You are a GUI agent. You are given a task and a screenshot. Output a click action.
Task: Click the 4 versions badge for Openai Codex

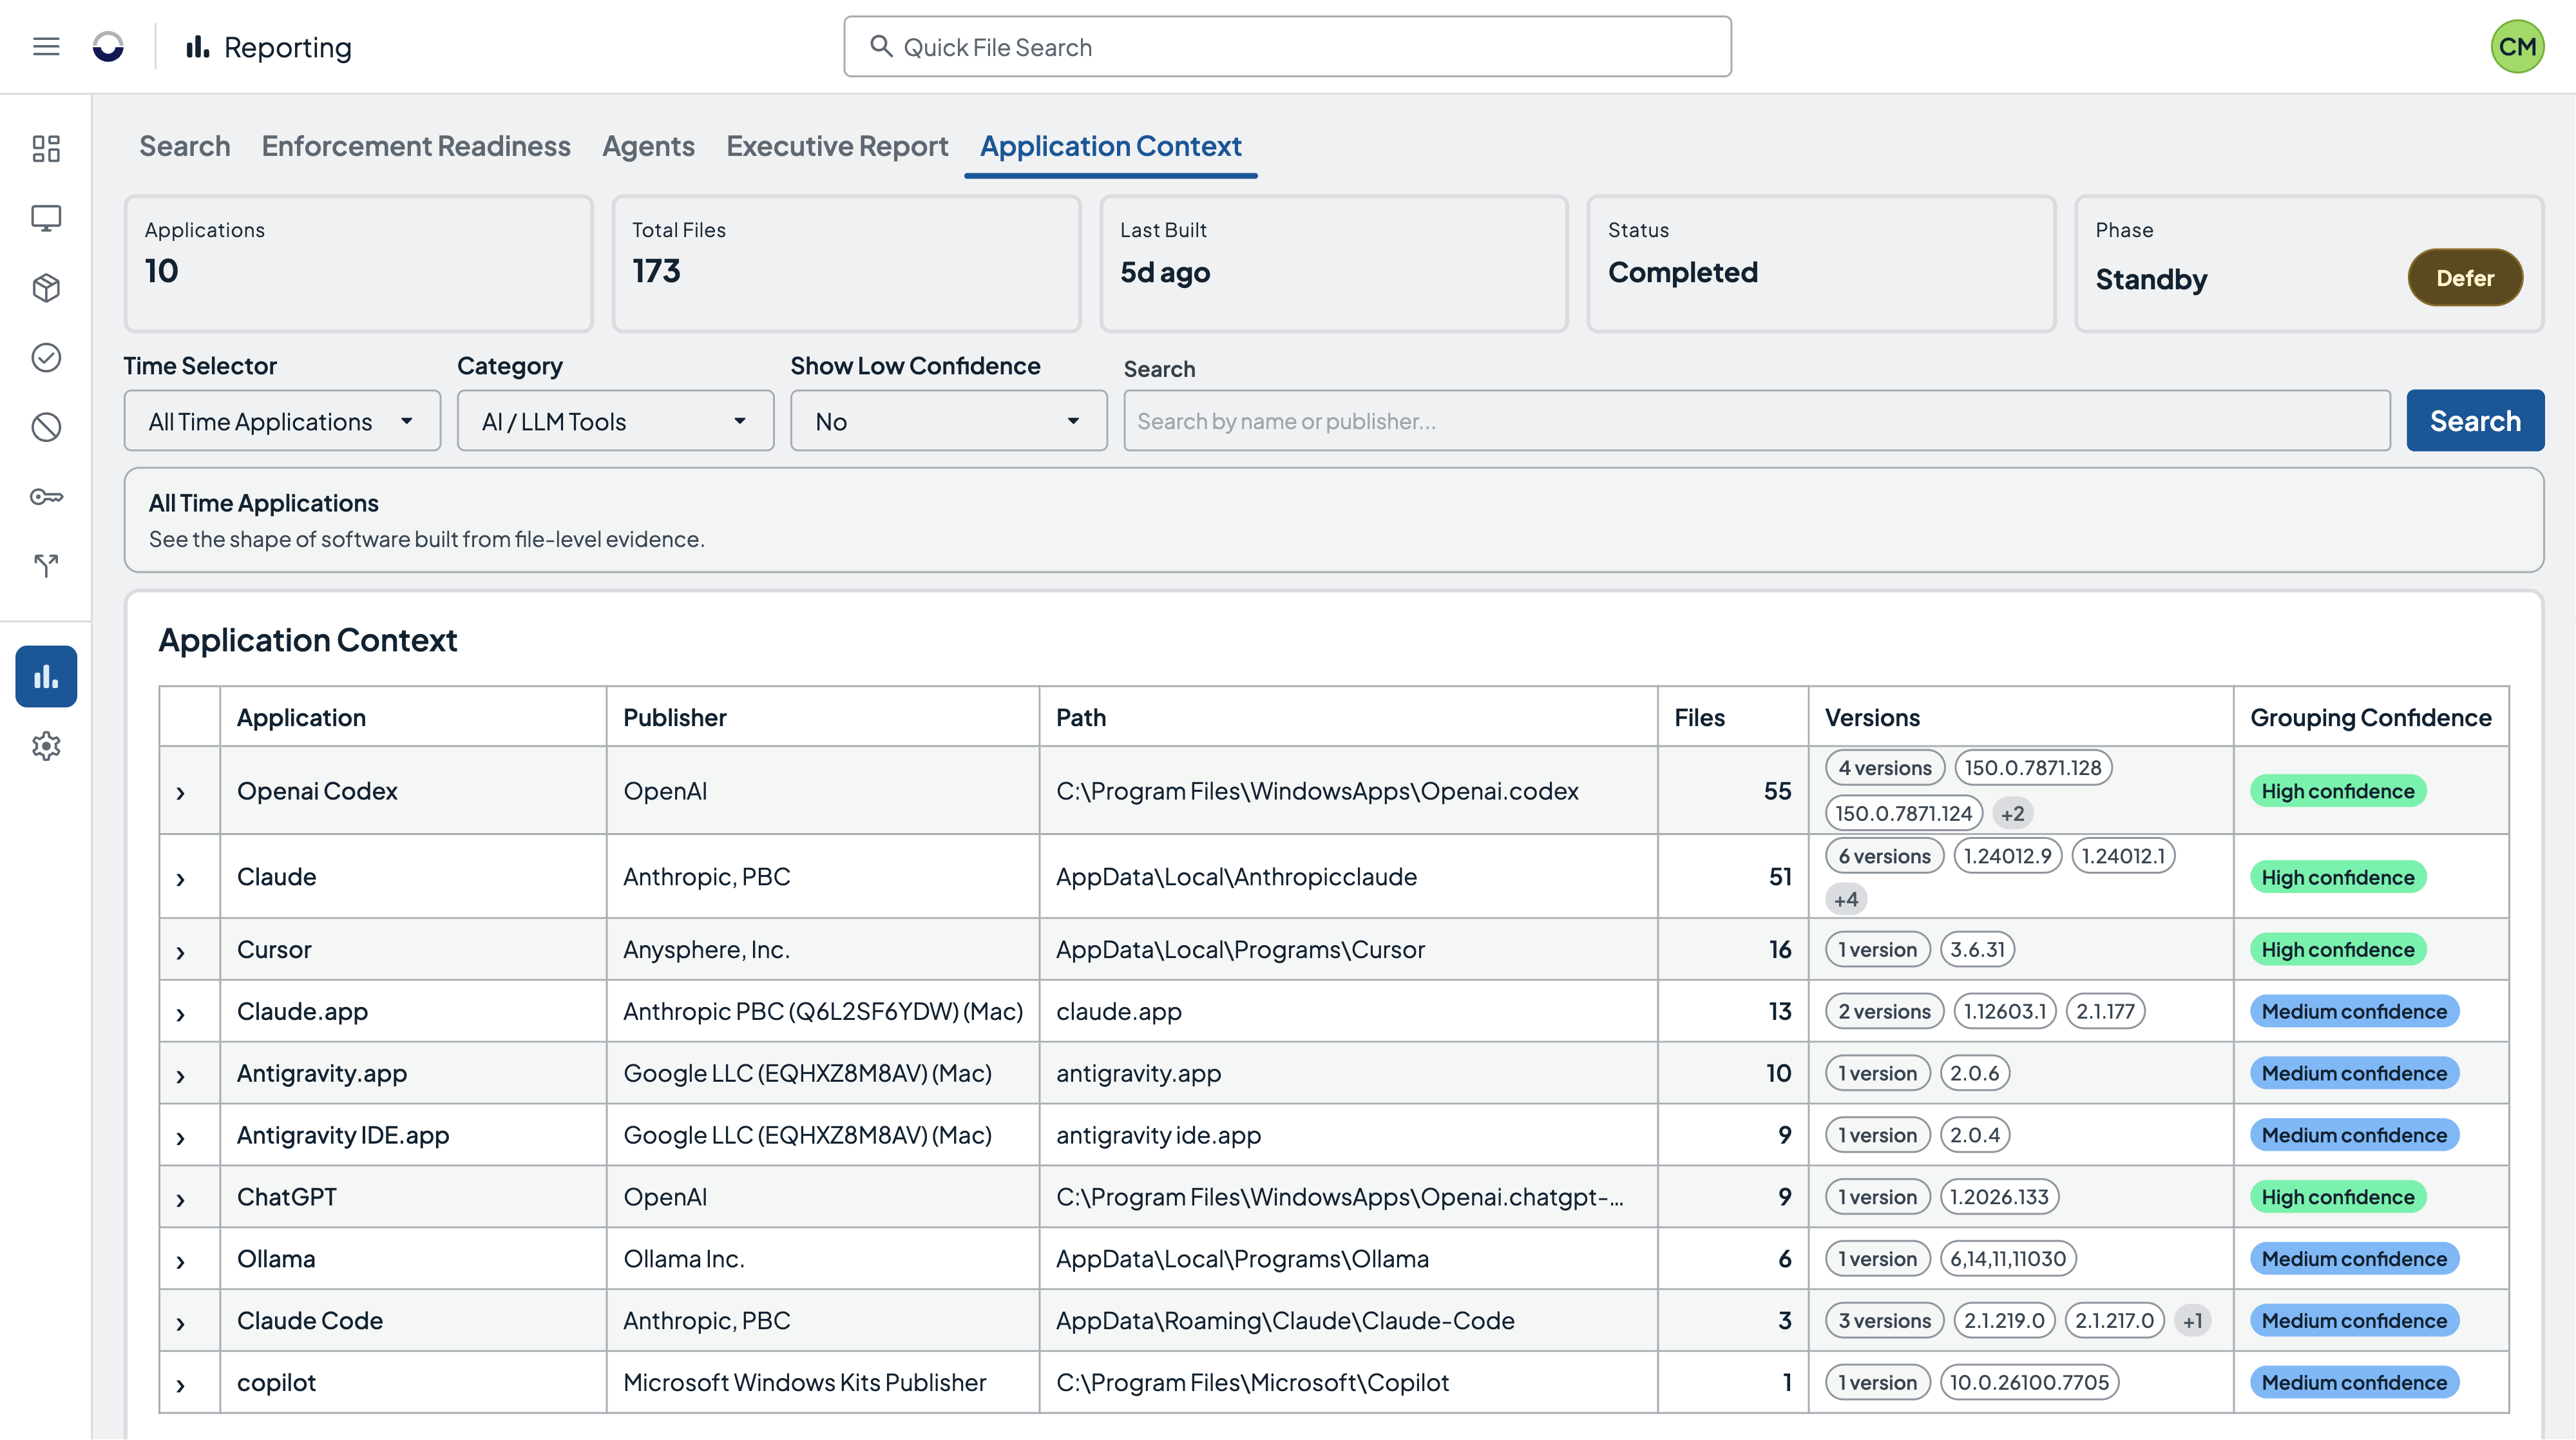(x=1885, y=768)
